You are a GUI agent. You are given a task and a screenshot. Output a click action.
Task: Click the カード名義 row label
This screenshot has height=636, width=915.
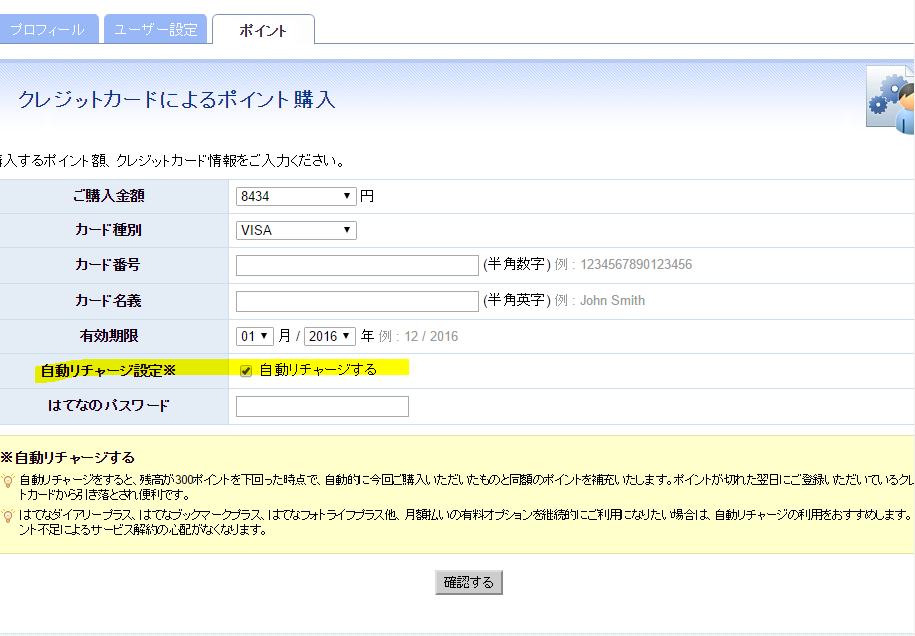click(109, 301)
